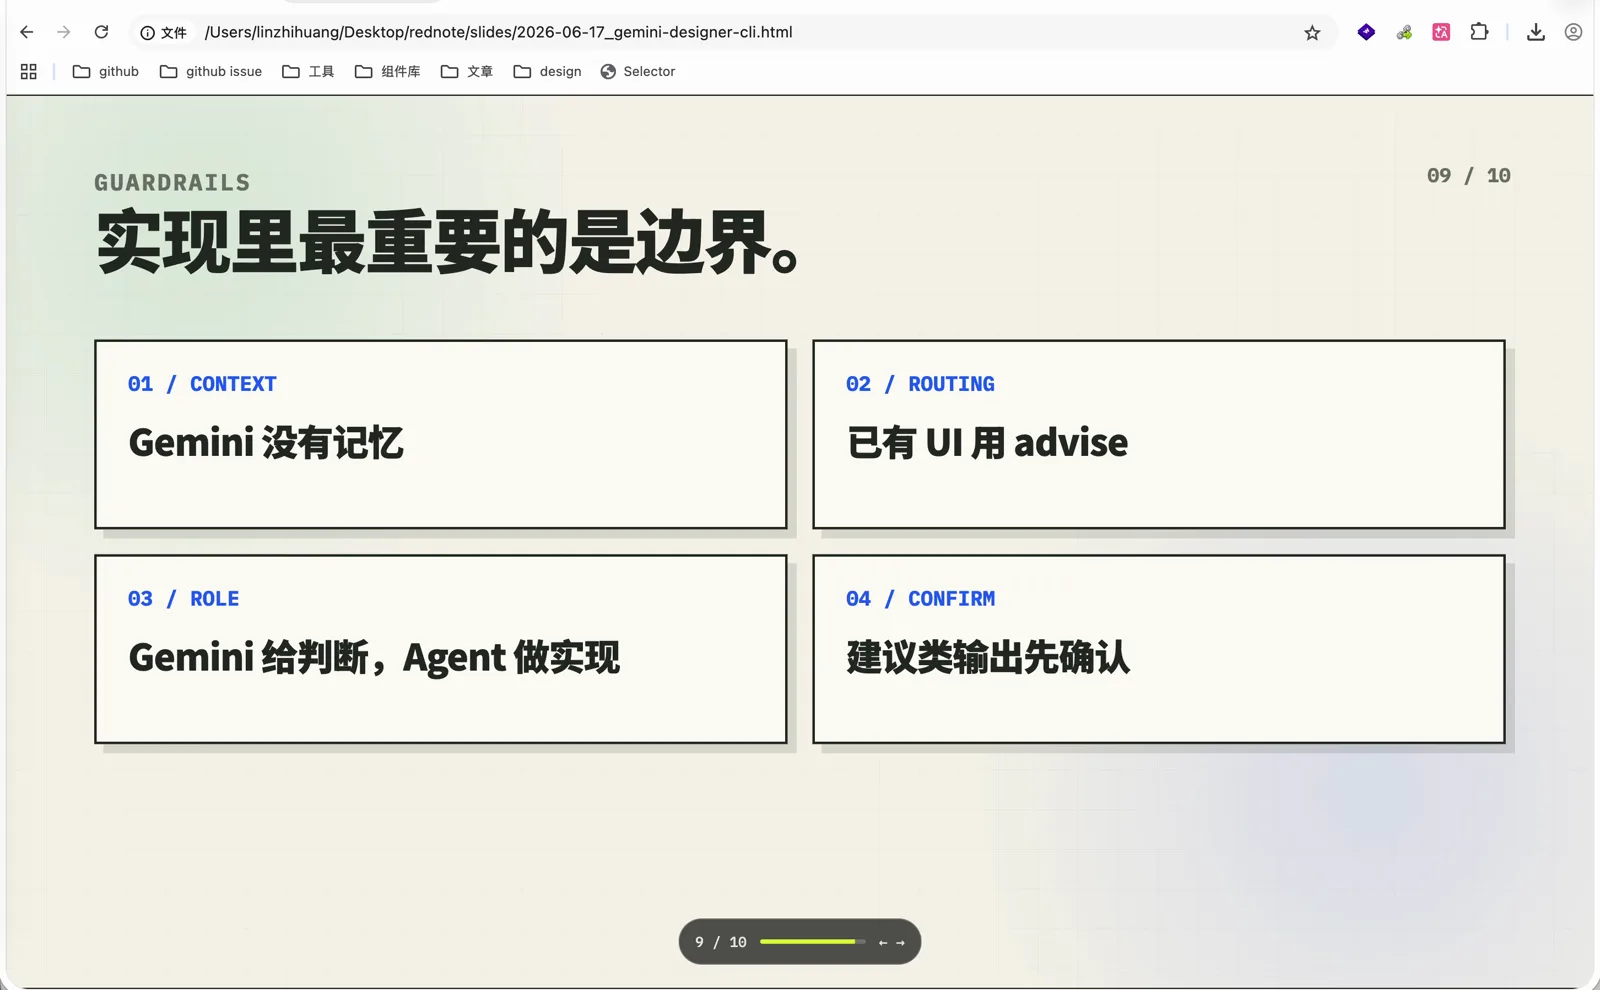The height and width of the screenshot is (990, 1600).
Task: Reload the current page
Action: pos(101,32)
